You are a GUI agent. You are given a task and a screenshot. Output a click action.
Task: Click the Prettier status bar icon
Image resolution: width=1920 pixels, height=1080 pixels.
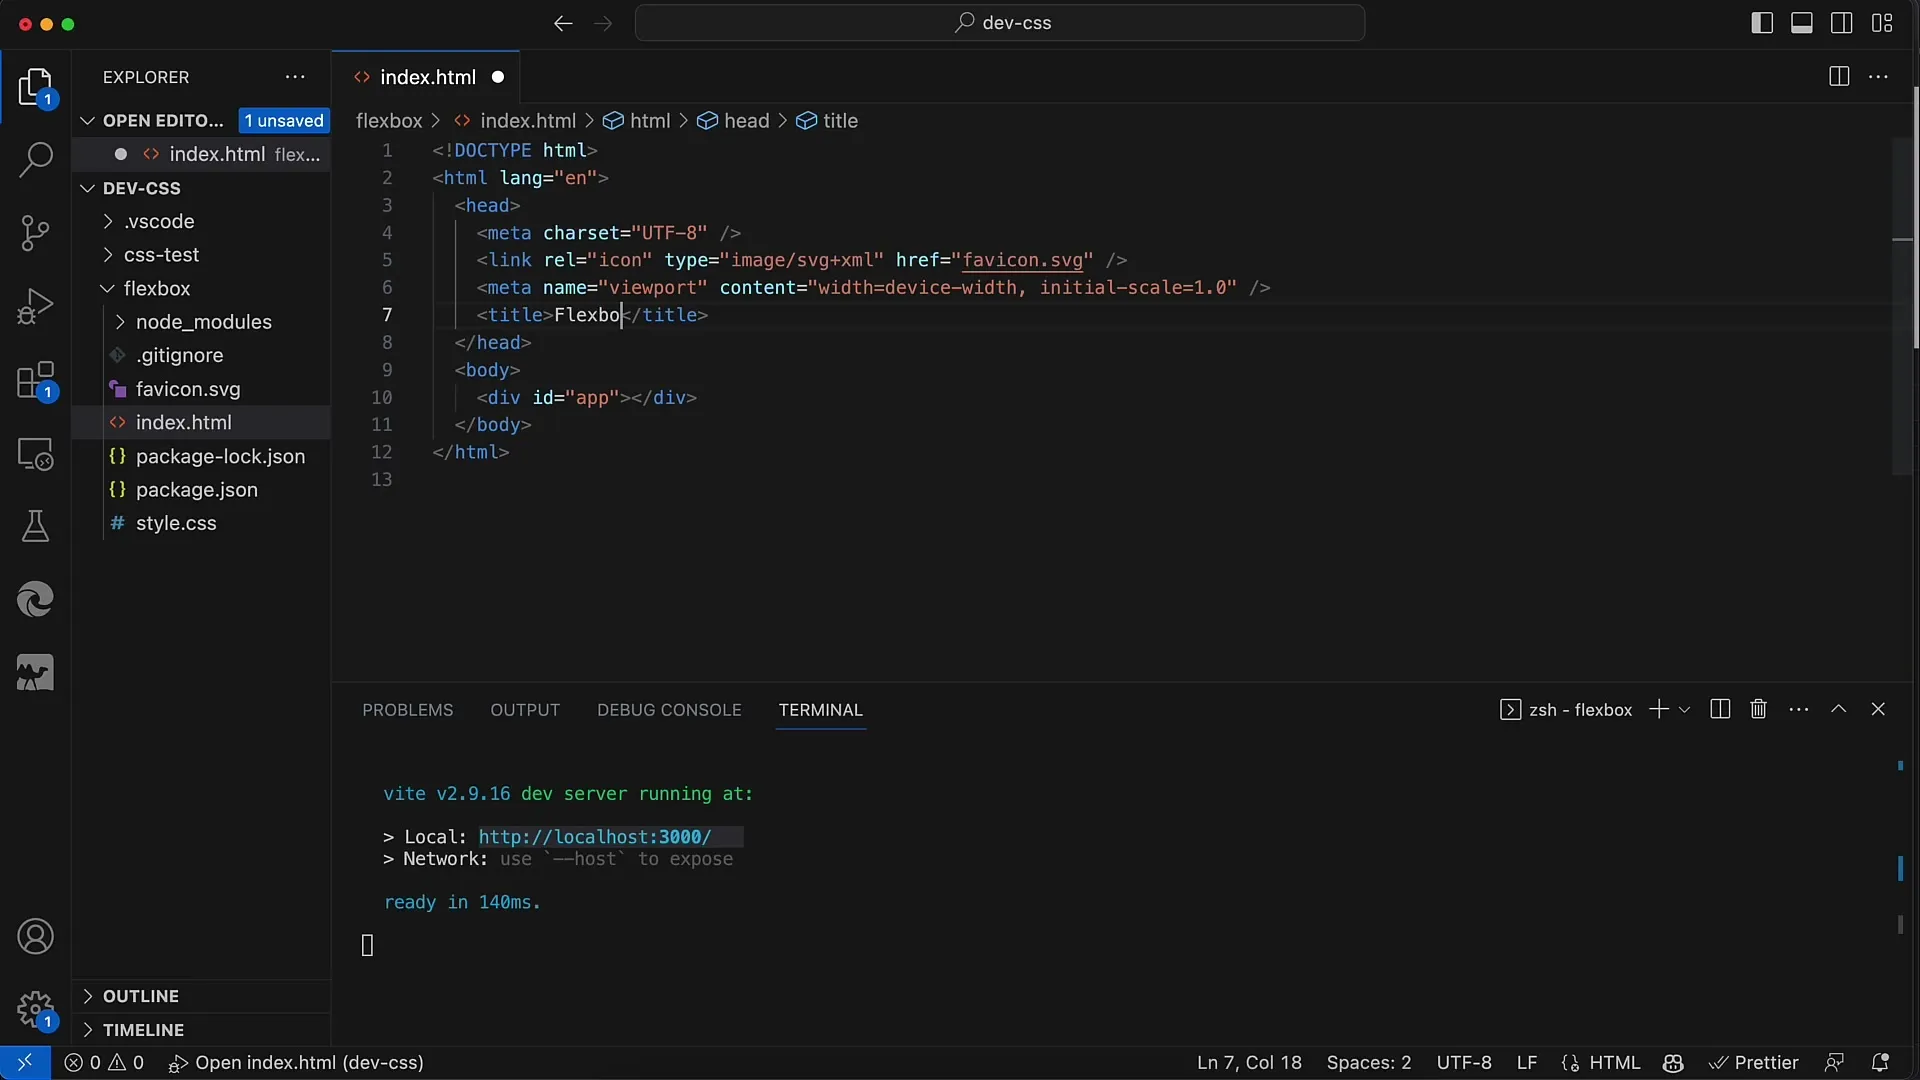coord(1754,1062)
